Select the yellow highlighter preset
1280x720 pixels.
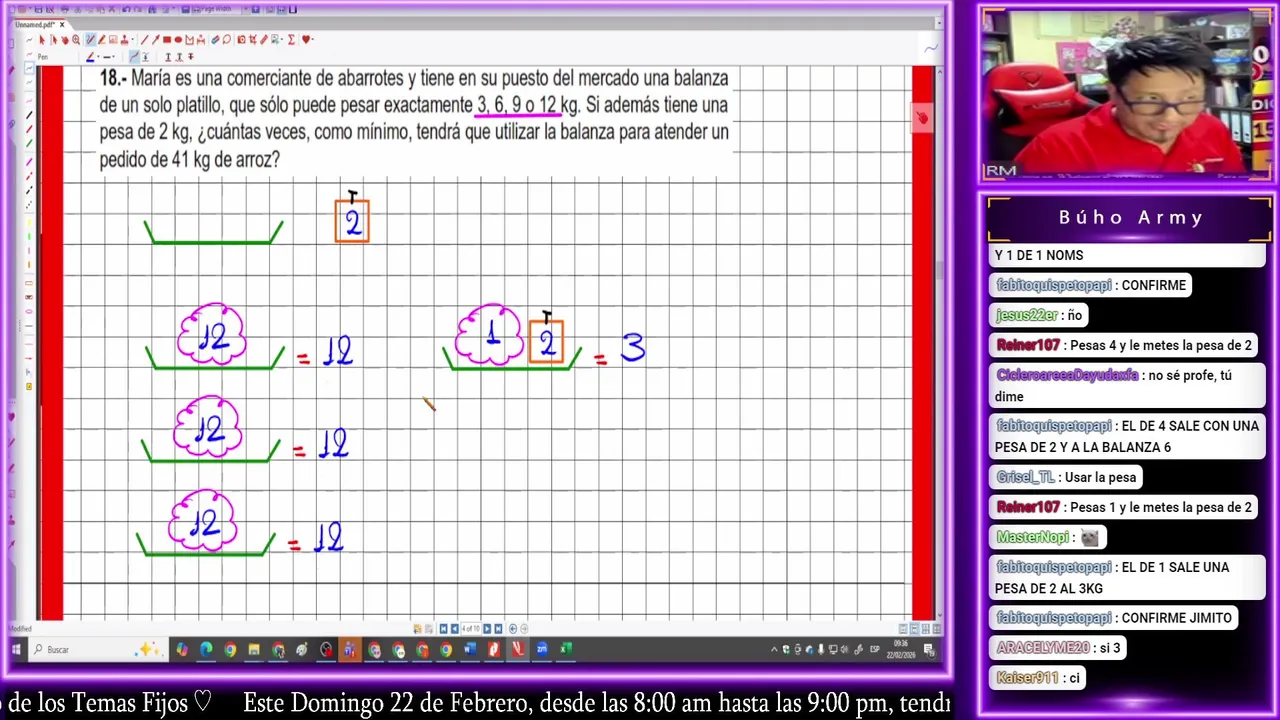(29, 222)
